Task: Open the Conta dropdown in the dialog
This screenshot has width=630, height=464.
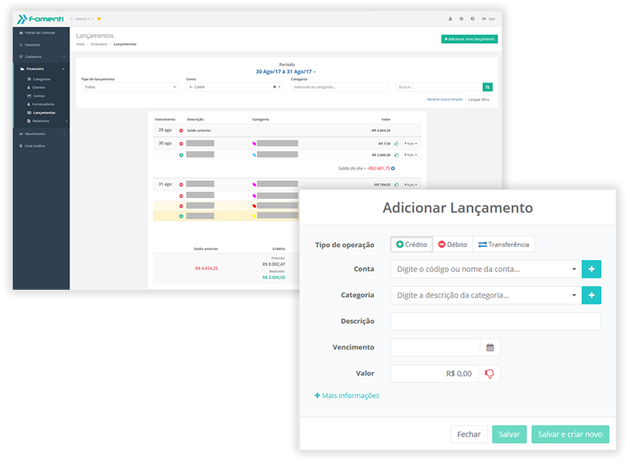Action: [485, 269]
